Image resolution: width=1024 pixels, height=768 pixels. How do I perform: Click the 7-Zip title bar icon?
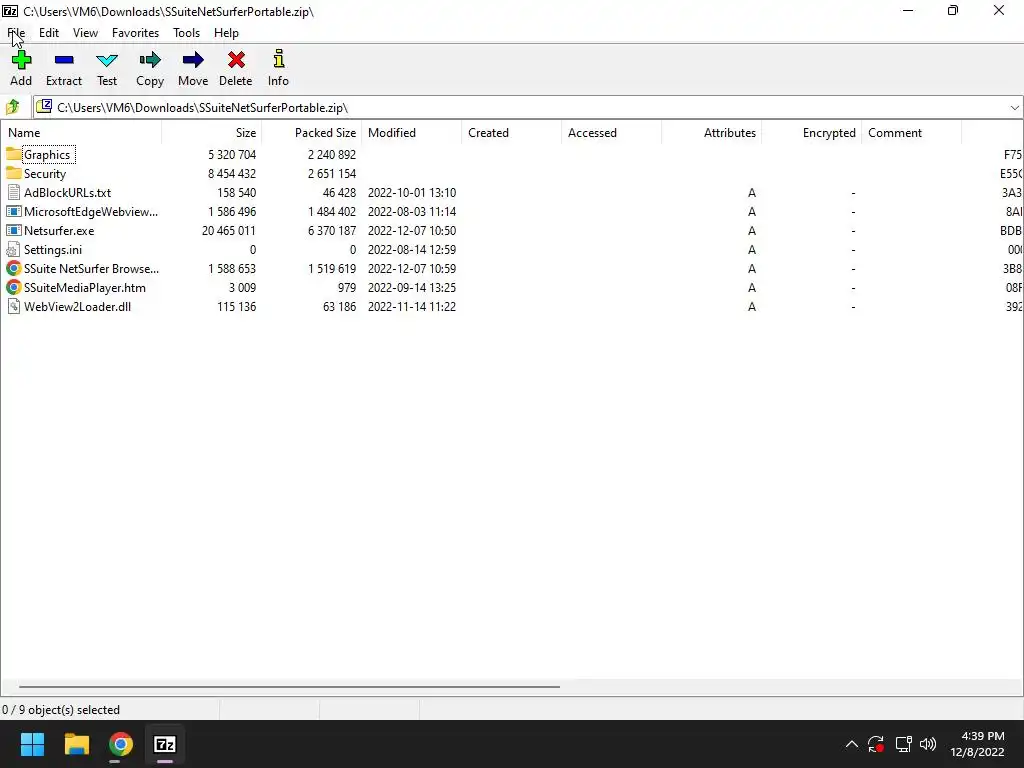click(10, 11)
